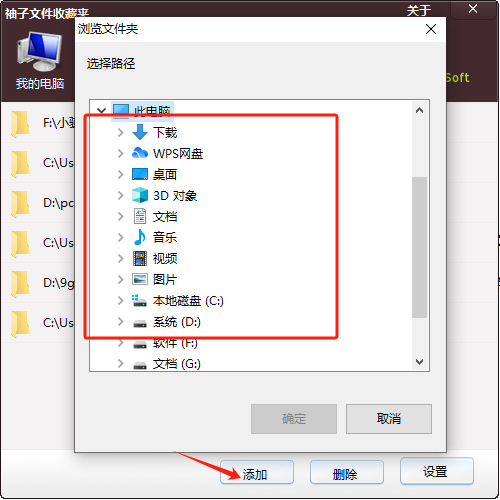Click the folder tree scroll down arrow
The image size is (500, 500).
coord(420,362)
